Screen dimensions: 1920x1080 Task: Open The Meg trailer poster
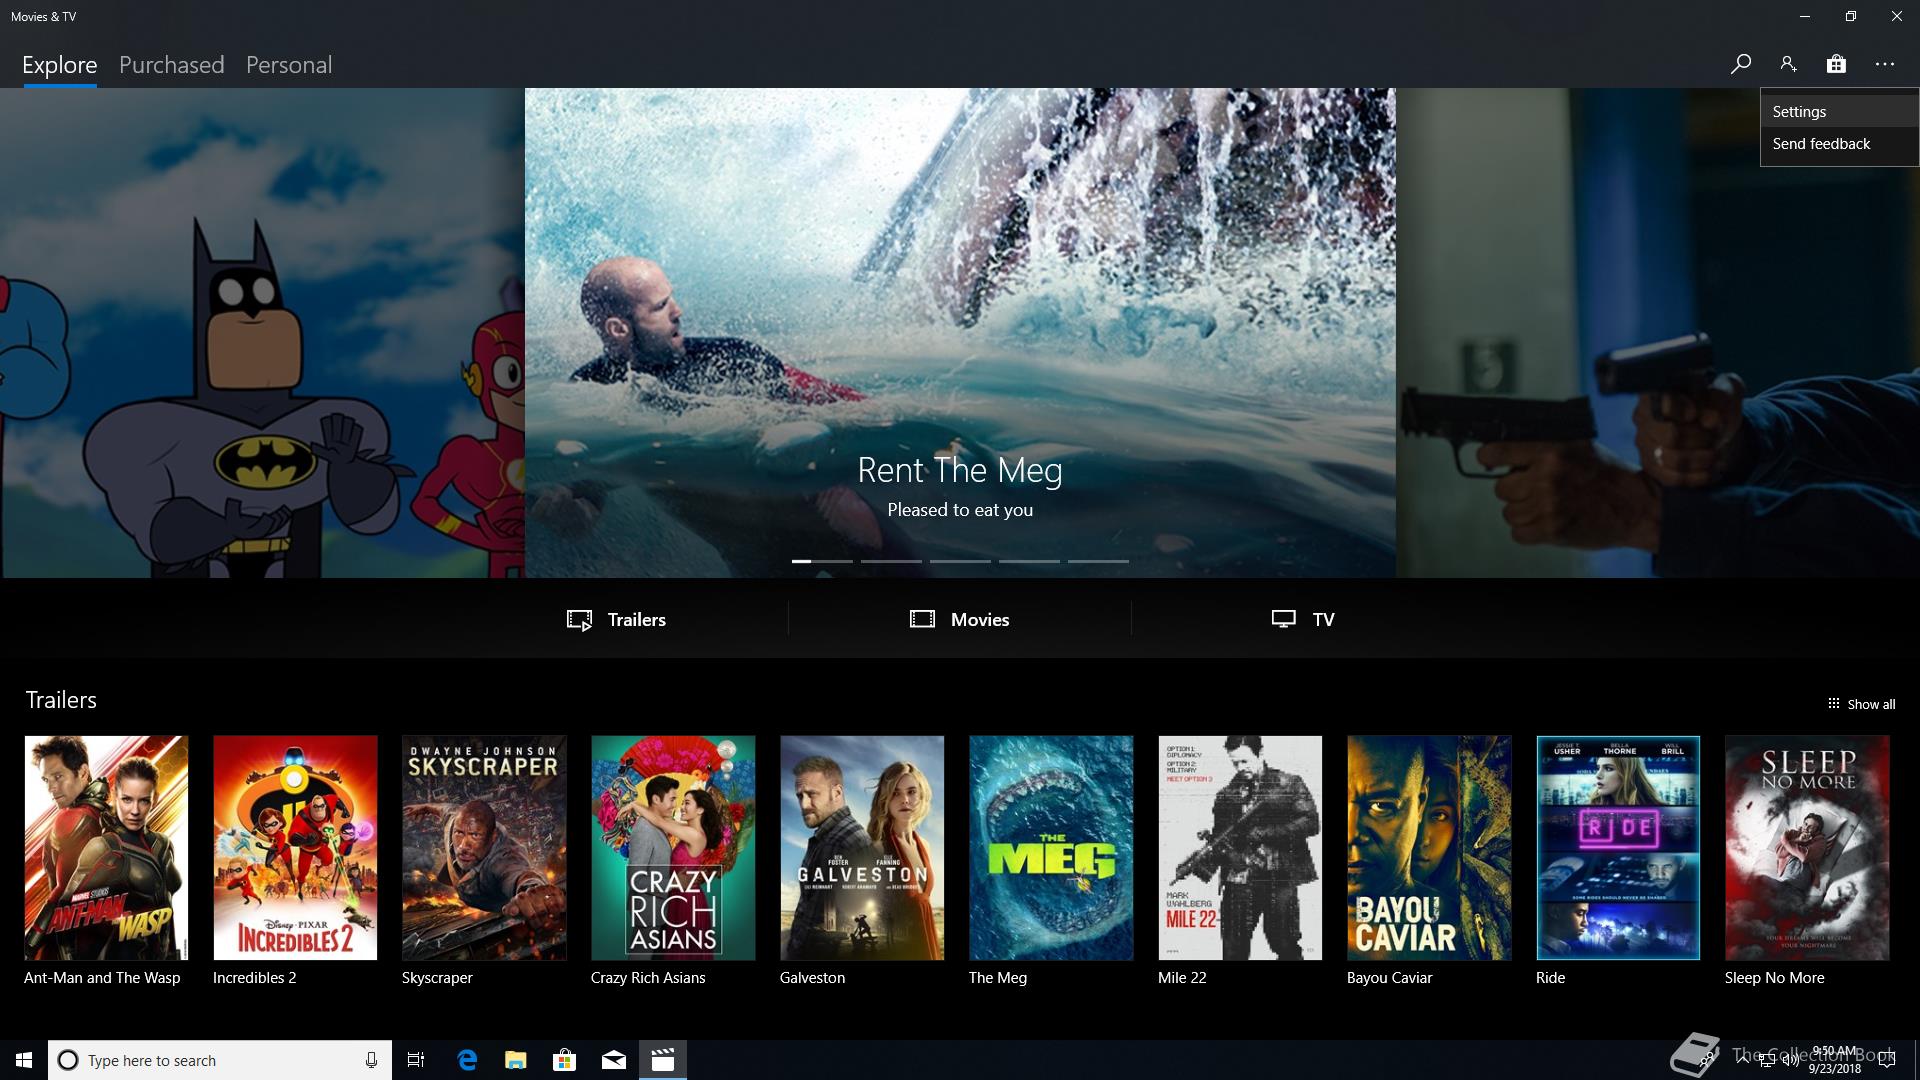[1051, 848]
